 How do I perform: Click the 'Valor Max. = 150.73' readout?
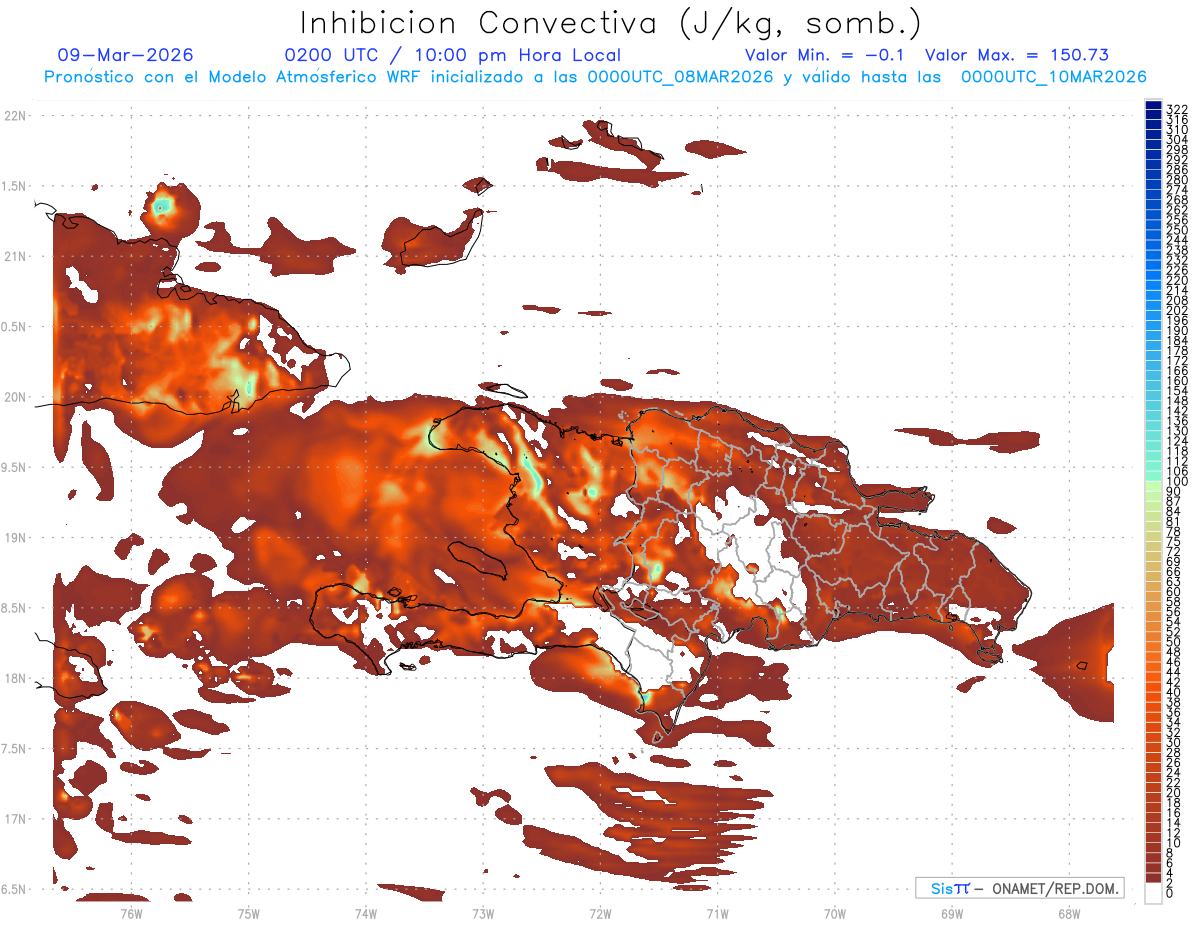pos(1017,56)
